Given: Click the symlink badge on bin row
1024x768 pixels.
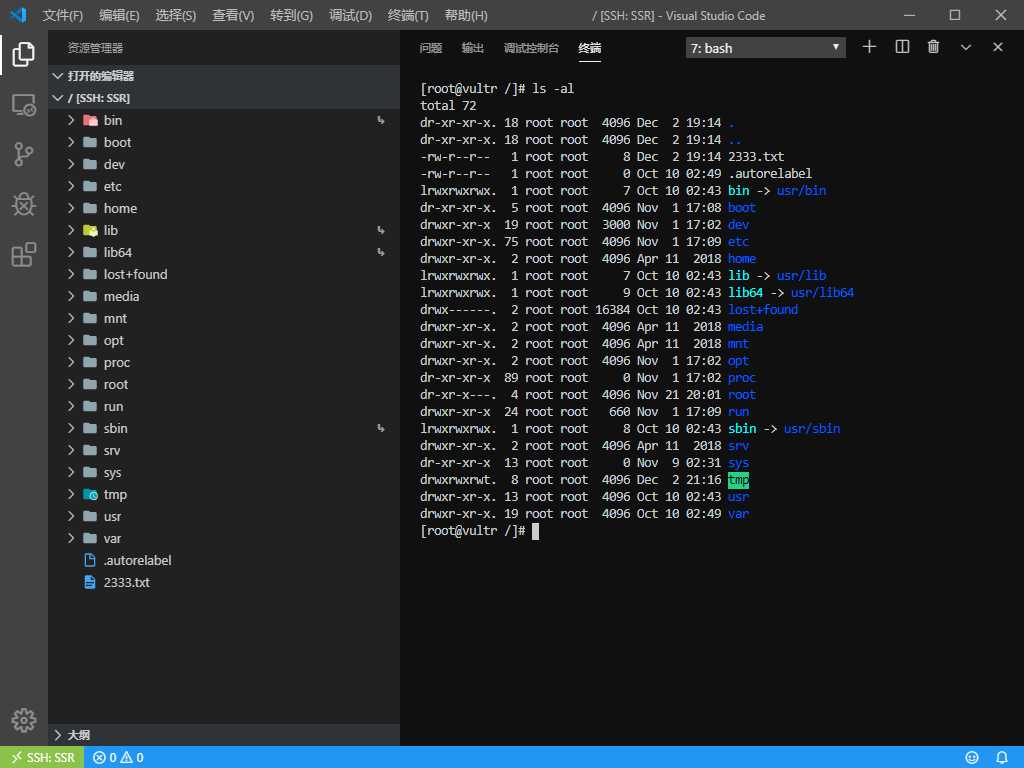Looking at the screenshot, I should (x=381, y=120).
